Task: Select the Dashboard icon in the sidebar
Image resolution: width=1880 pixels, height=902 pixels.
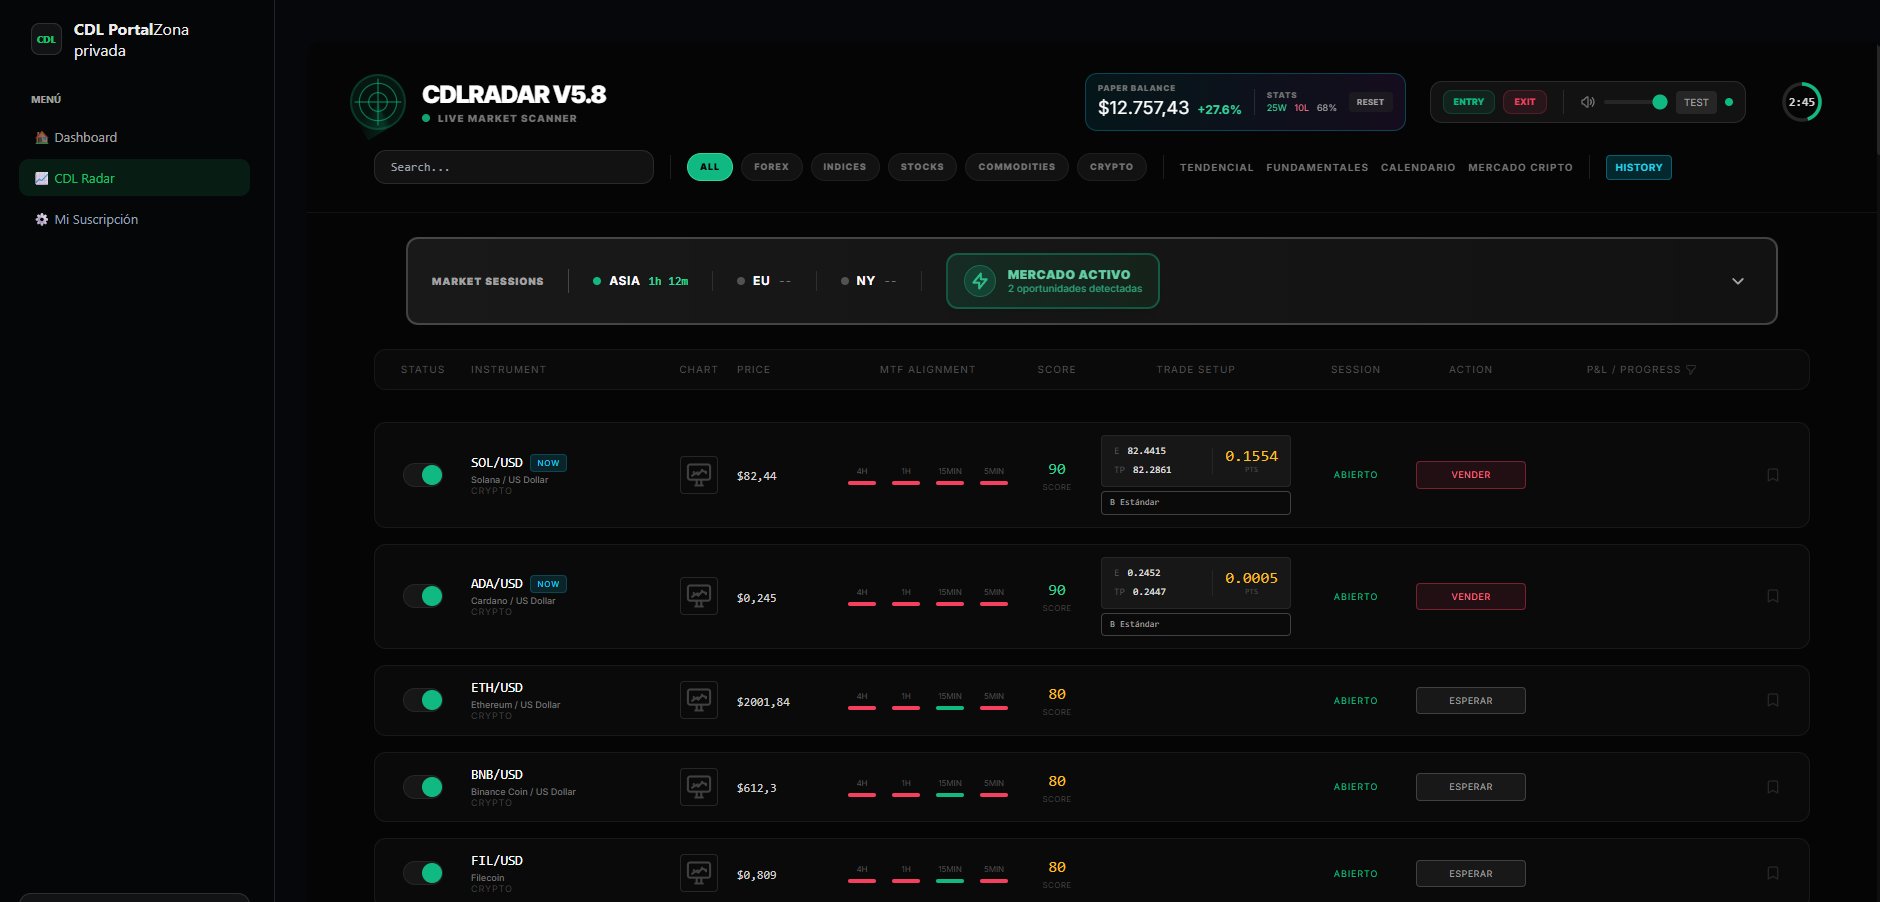Action: (41, 137)
